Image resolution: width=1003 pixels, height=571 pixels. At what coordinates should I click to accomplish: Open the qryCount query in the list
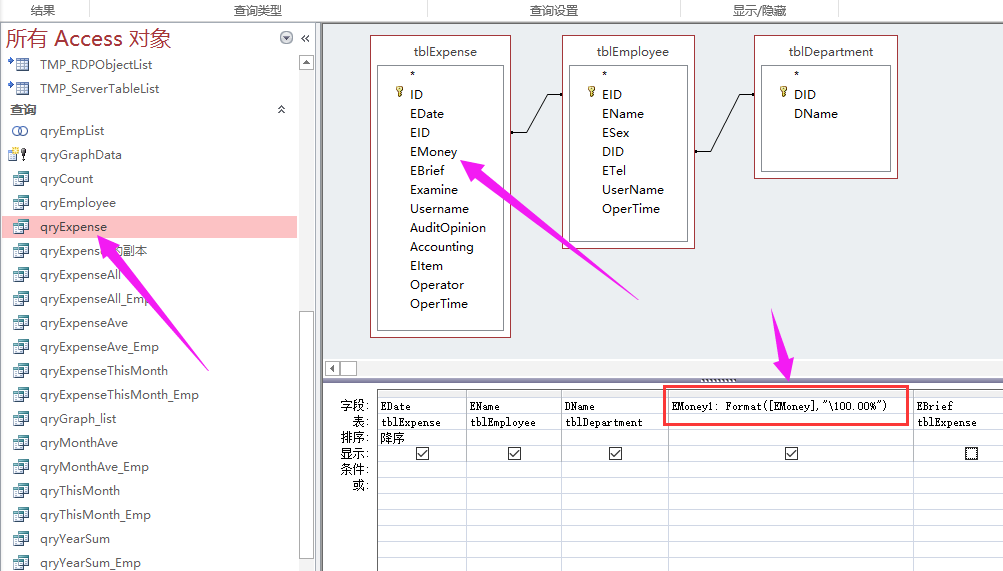pos(67,179)
